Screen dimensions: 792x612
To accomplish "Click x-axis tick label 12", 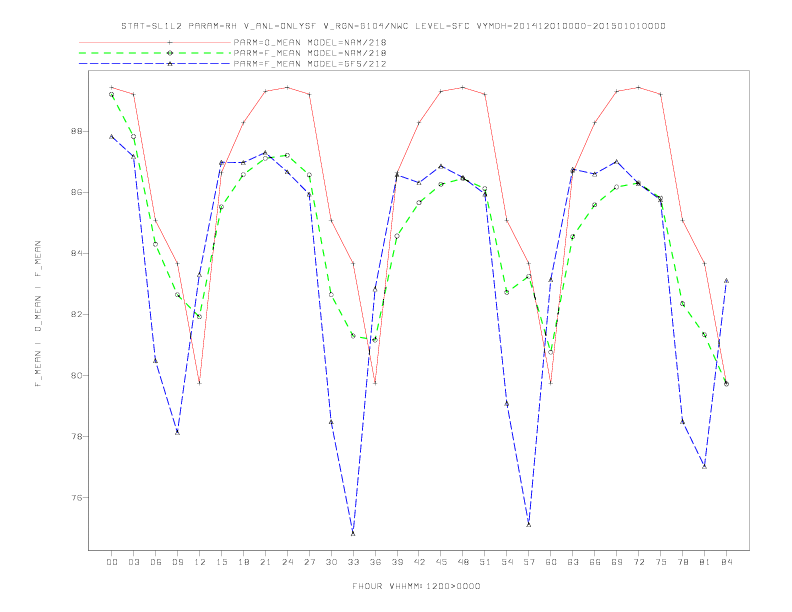I will (200, 562).
